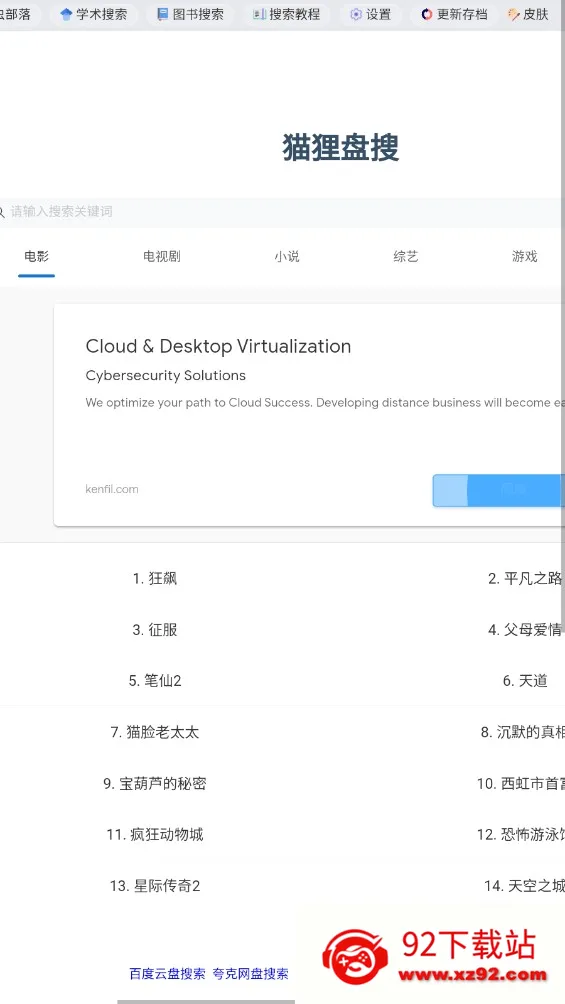Select hot item 3. 征服
This screenshot has width=565, height=1004.
click(x=155, y=630)
